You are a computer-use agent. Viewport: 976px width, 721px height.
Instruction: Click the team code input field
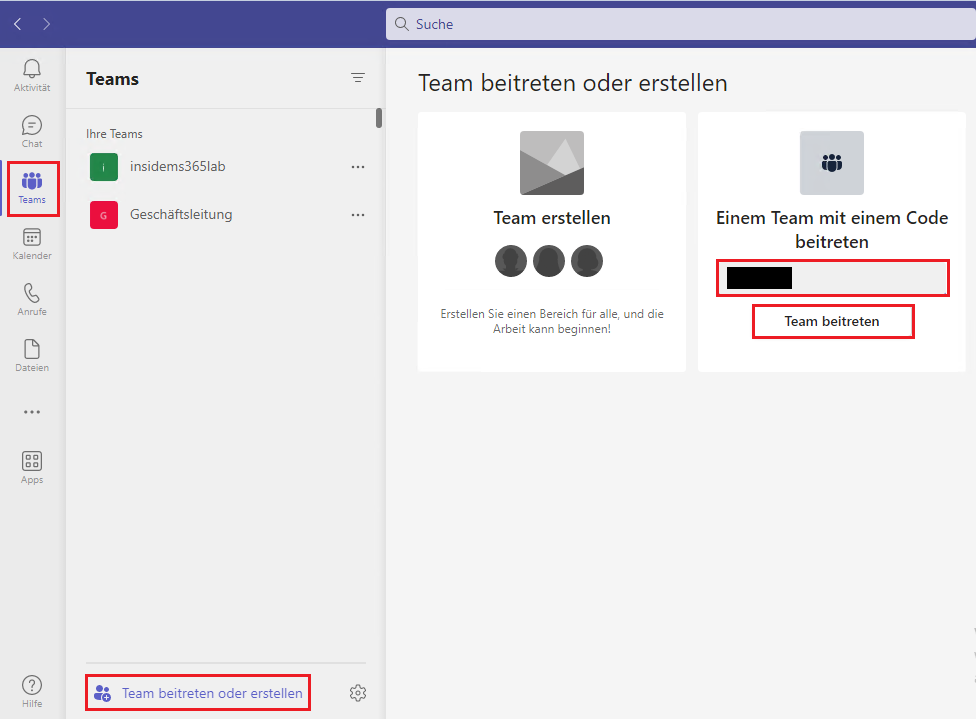coord(832,277)
